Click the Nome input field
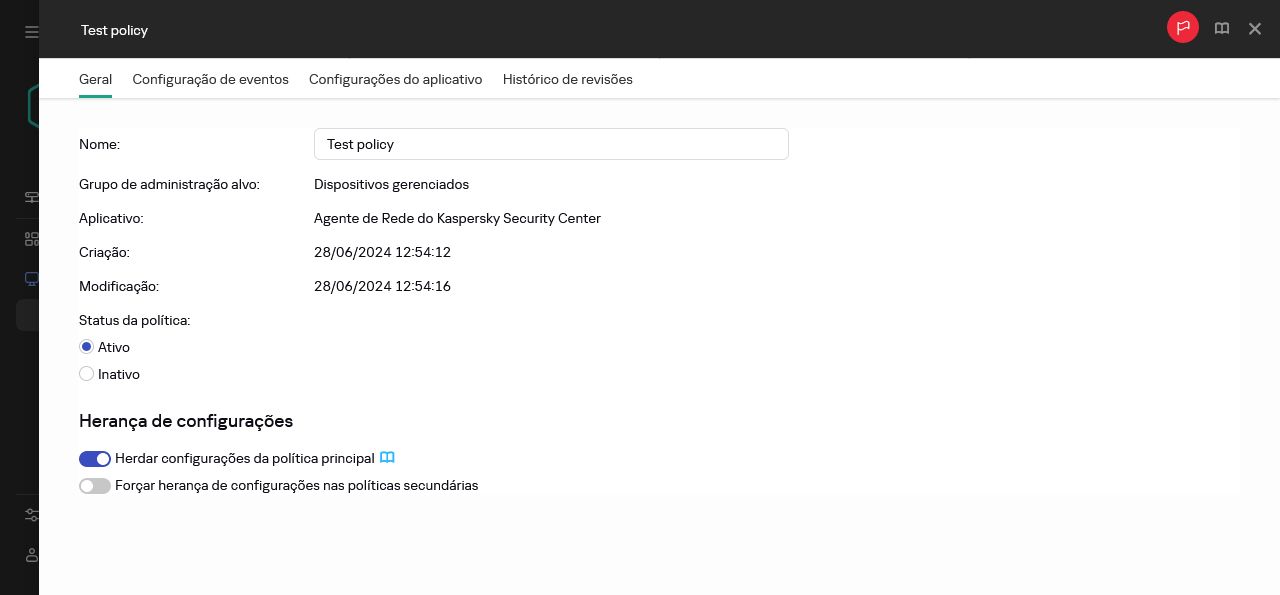1280x595 pixels. (551, 144)
